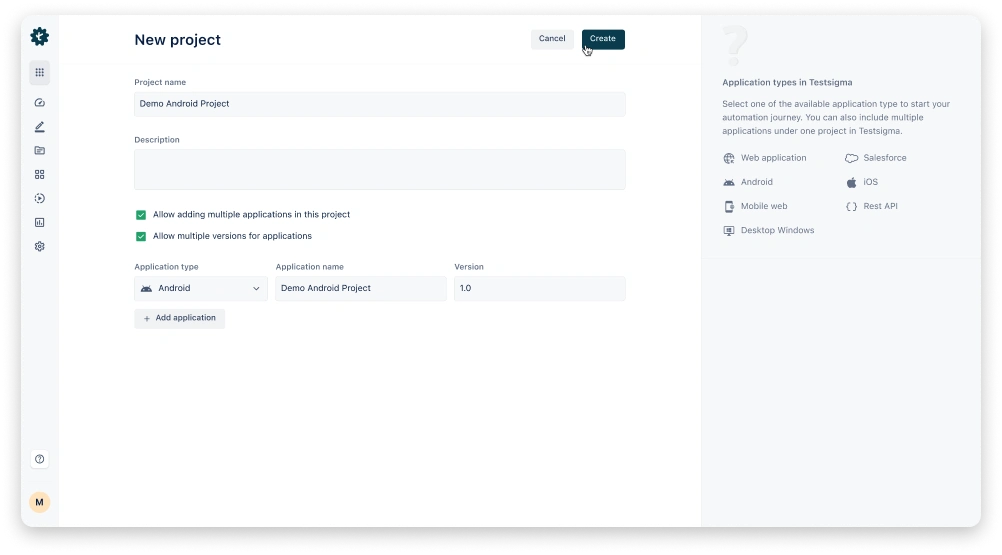Open the user avatar M menu

pyautogui.click(x=39, y=502)
